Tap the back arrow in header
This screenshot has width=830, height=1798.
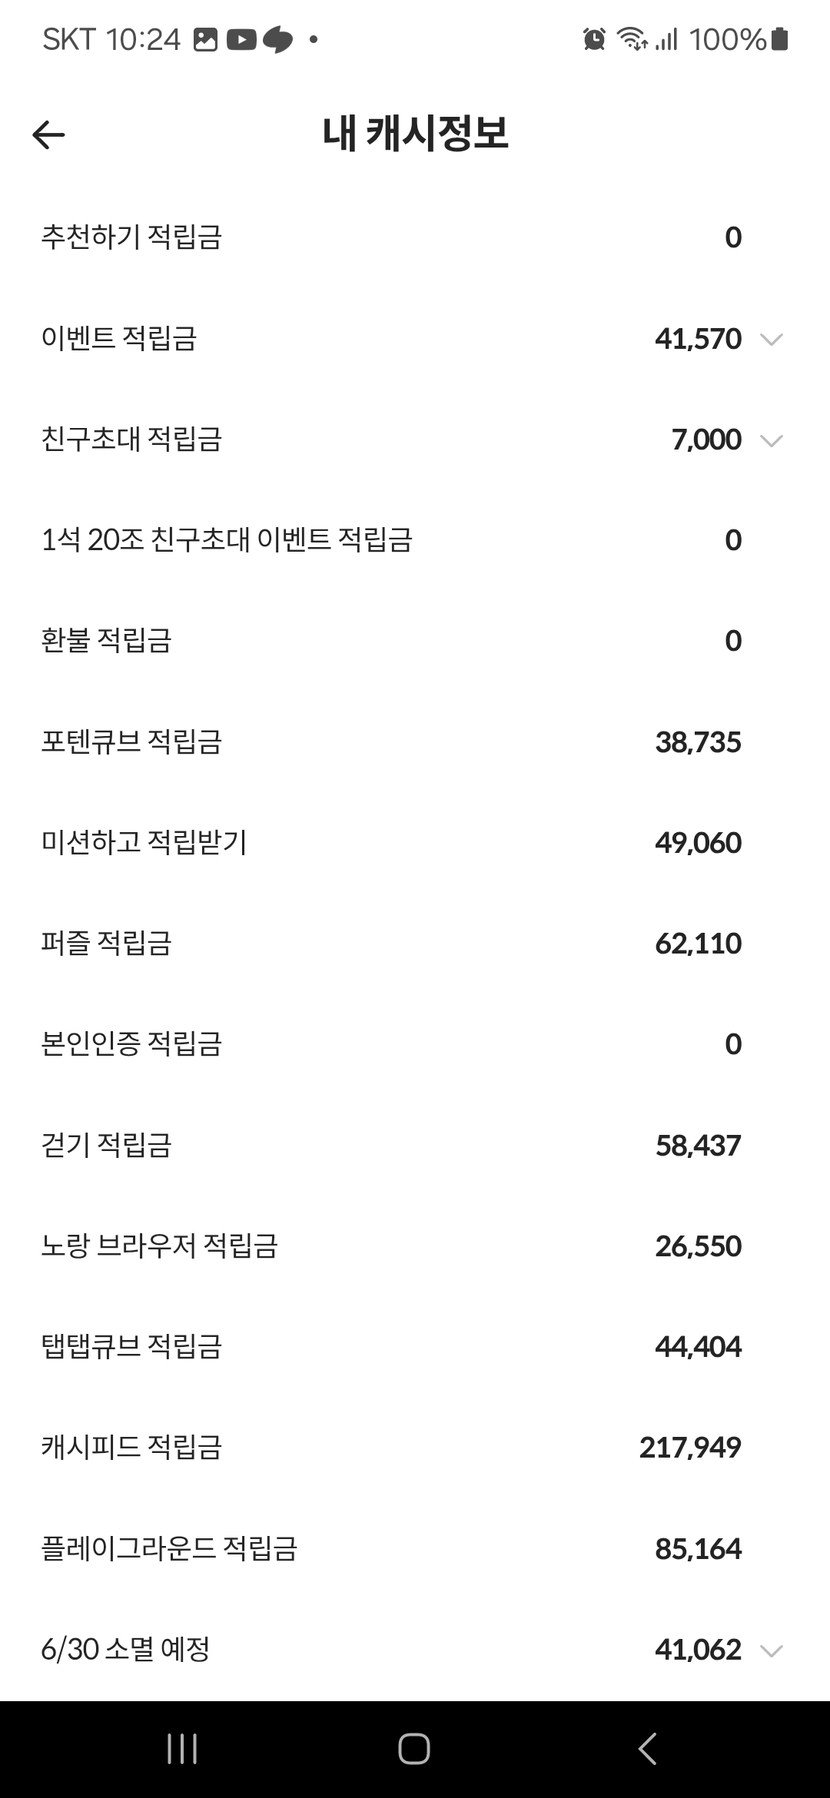[48, 134]
